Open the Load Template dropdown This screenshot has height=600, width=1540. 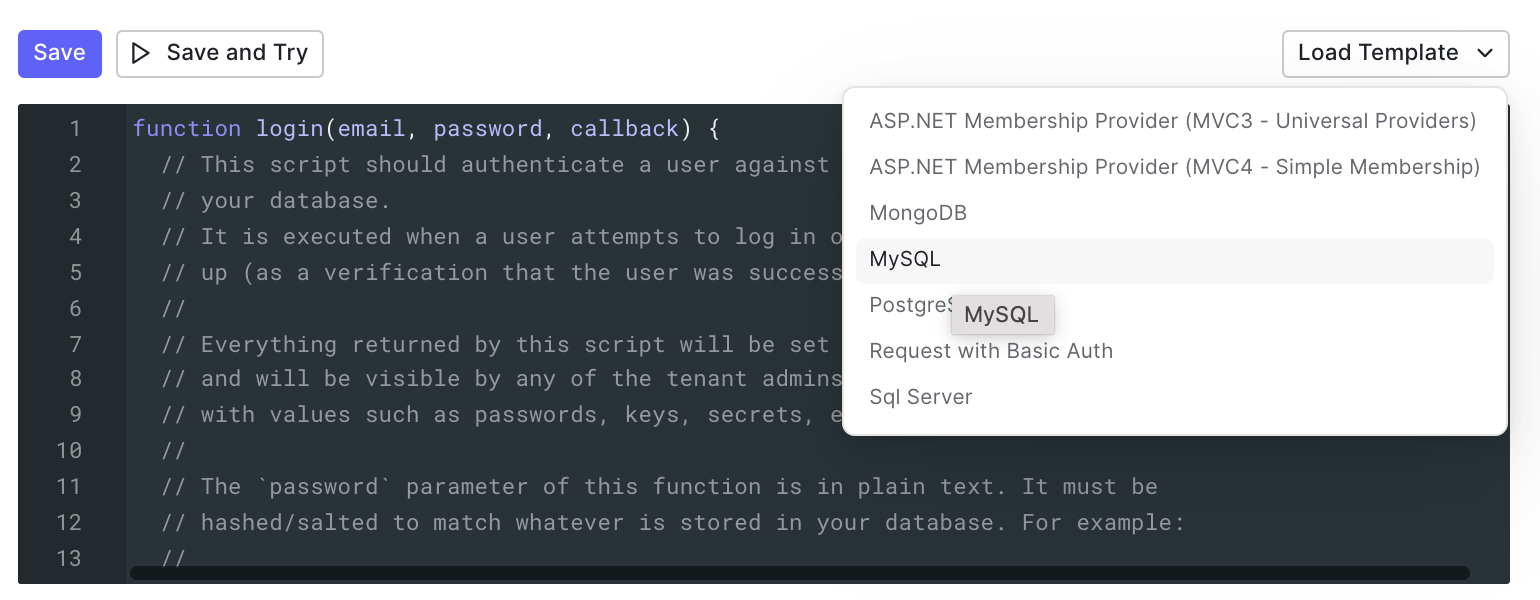coord(1395,53)
